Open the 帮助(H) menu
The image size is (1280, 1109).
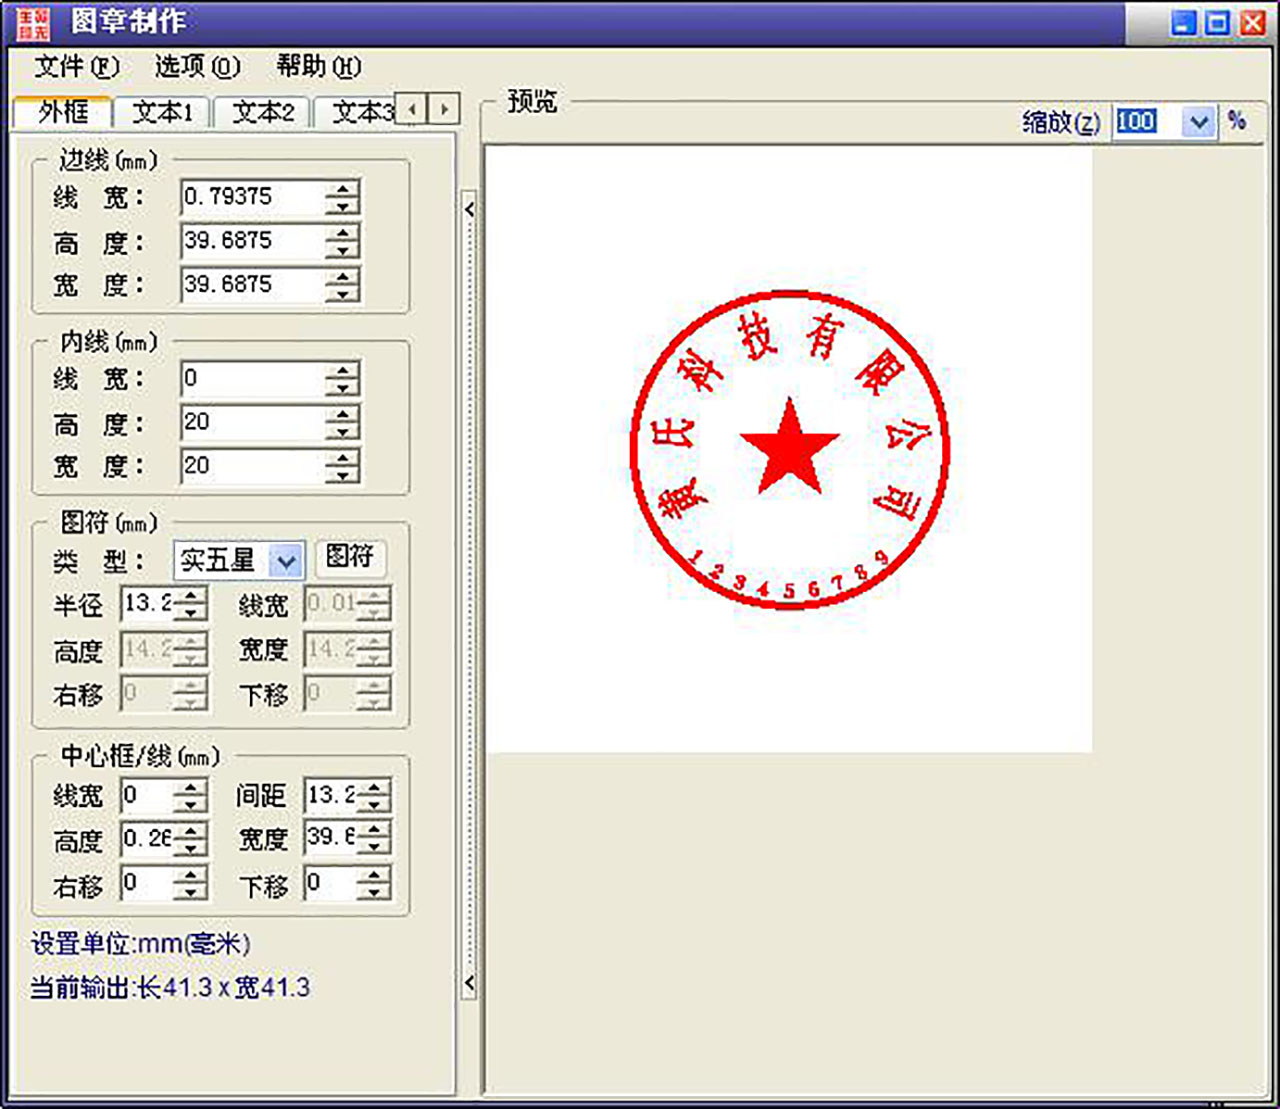coord(318,67)
